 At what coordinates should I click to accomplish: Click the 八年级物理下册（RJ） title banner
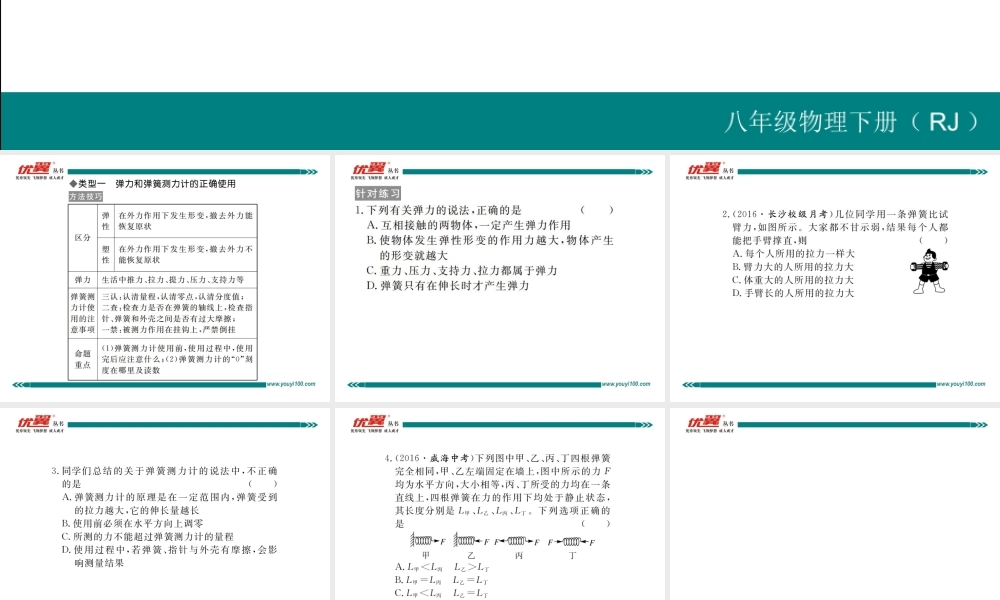point(852,118)
